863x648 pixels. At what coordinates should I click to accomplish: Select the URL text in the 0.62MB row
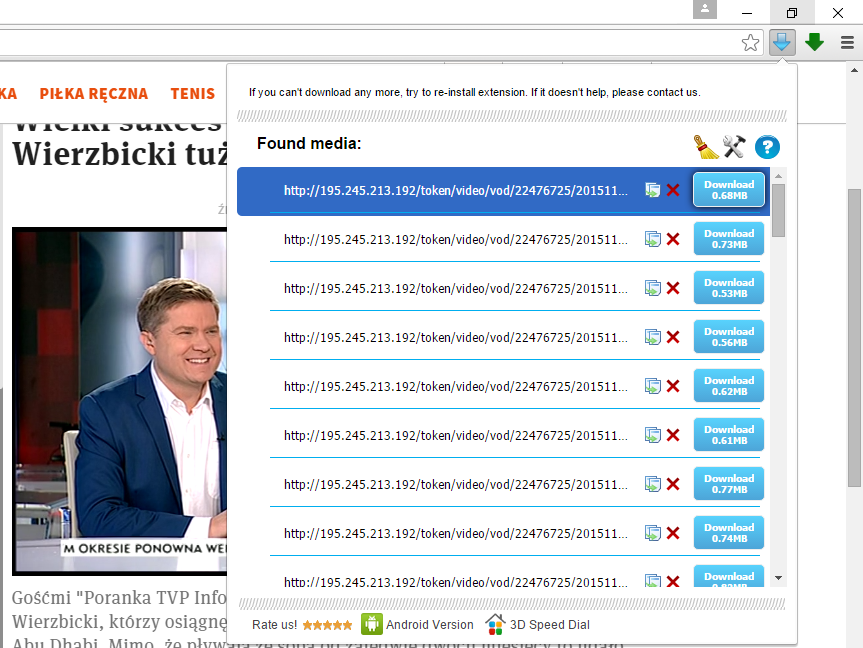tap(456, 387)
